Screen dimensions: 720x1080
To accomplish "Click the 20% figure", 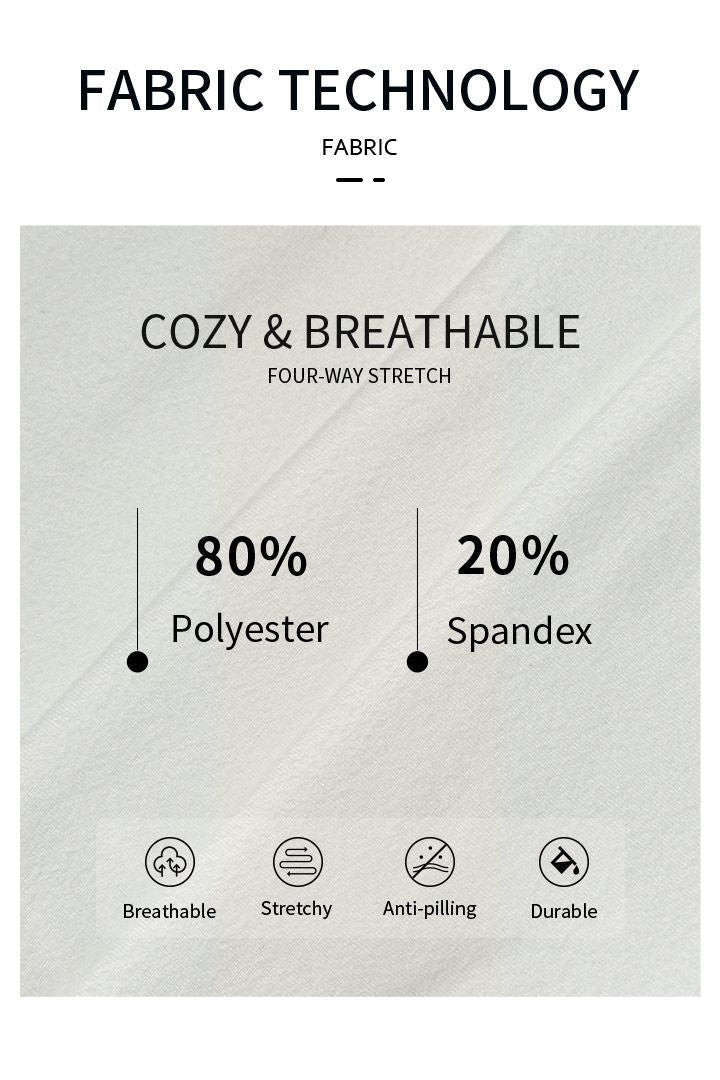I will 513,556.
